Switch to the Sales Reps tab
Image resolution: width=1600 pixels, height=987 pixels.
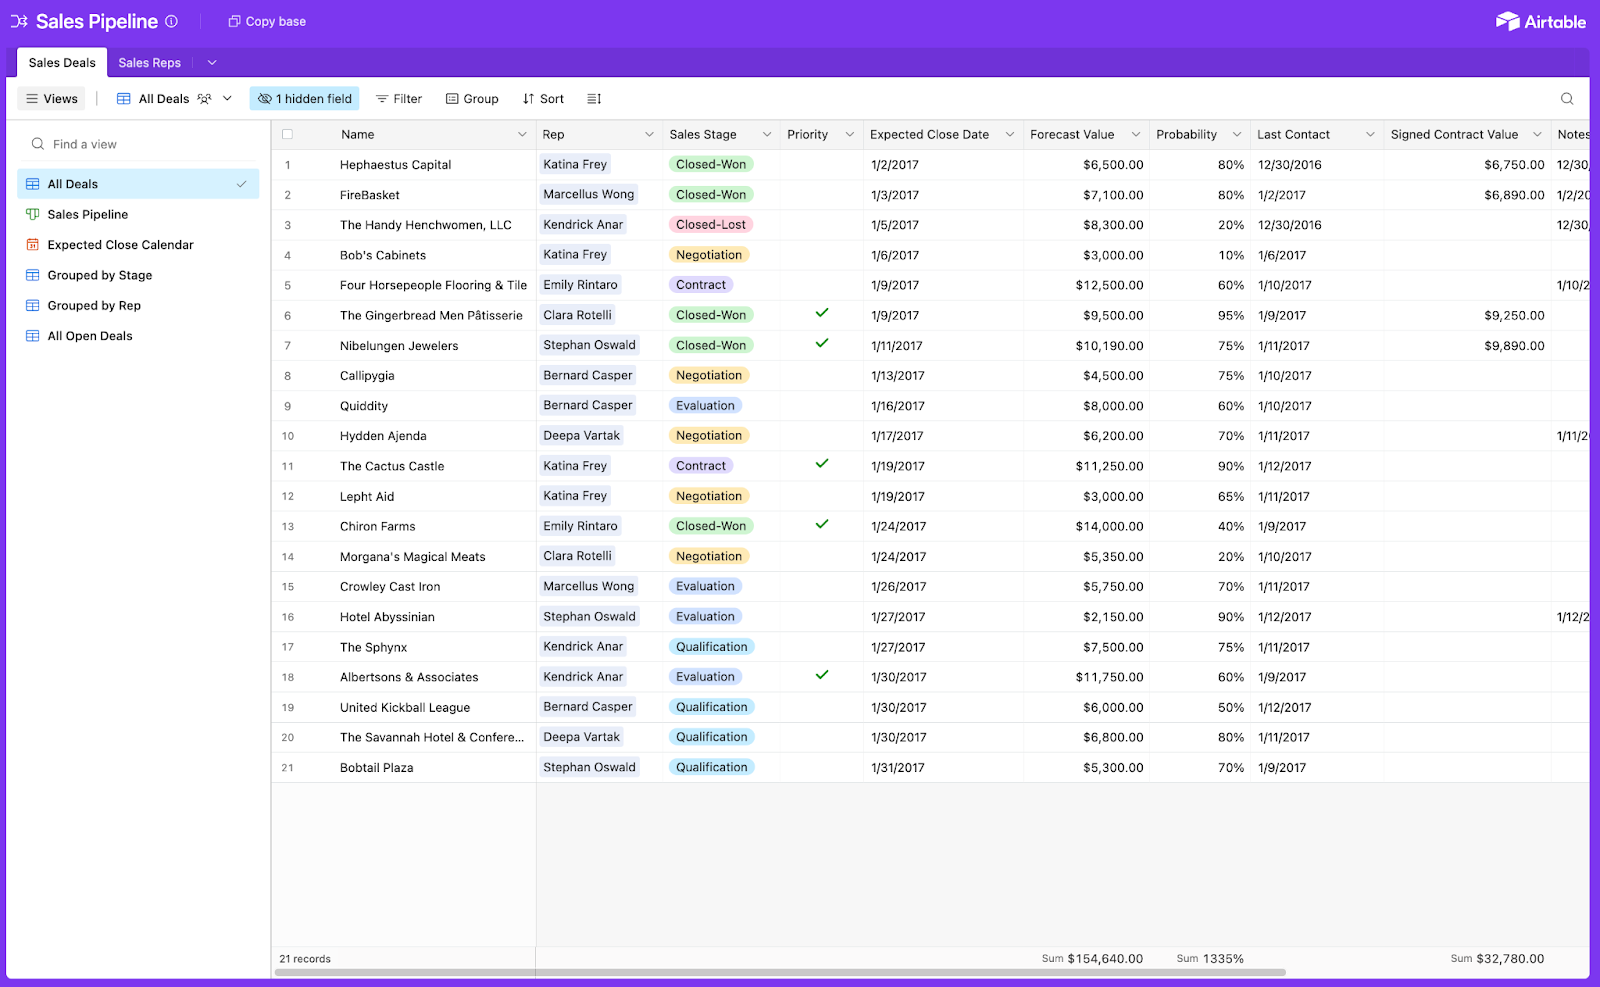(150, 62)
